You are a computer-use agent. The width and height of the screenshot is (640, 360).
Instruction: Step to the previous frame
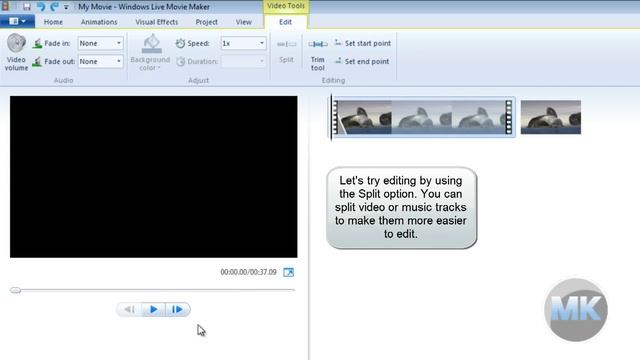tap(129, 310)
